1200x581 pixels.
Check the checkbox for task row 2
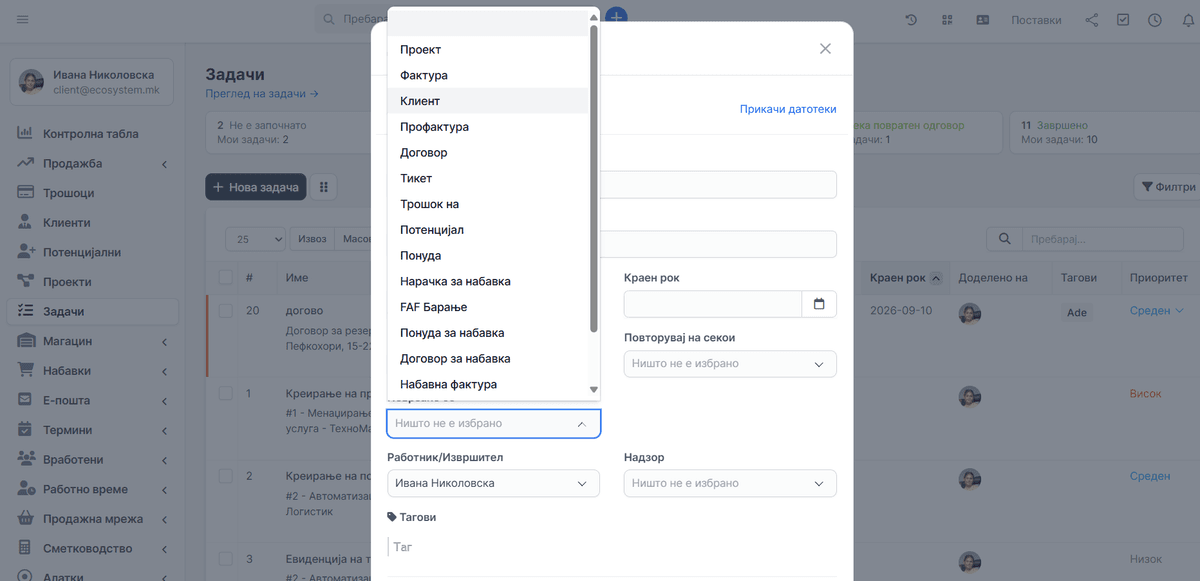tap(226, 476)
